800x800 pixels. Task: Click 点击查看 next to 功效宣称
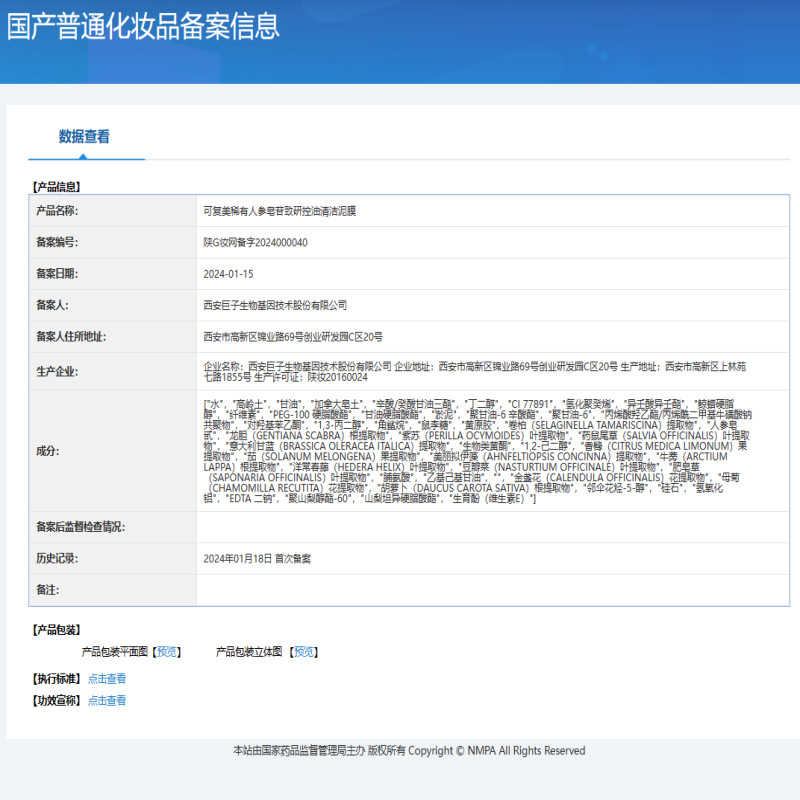[x=107, y=700]
